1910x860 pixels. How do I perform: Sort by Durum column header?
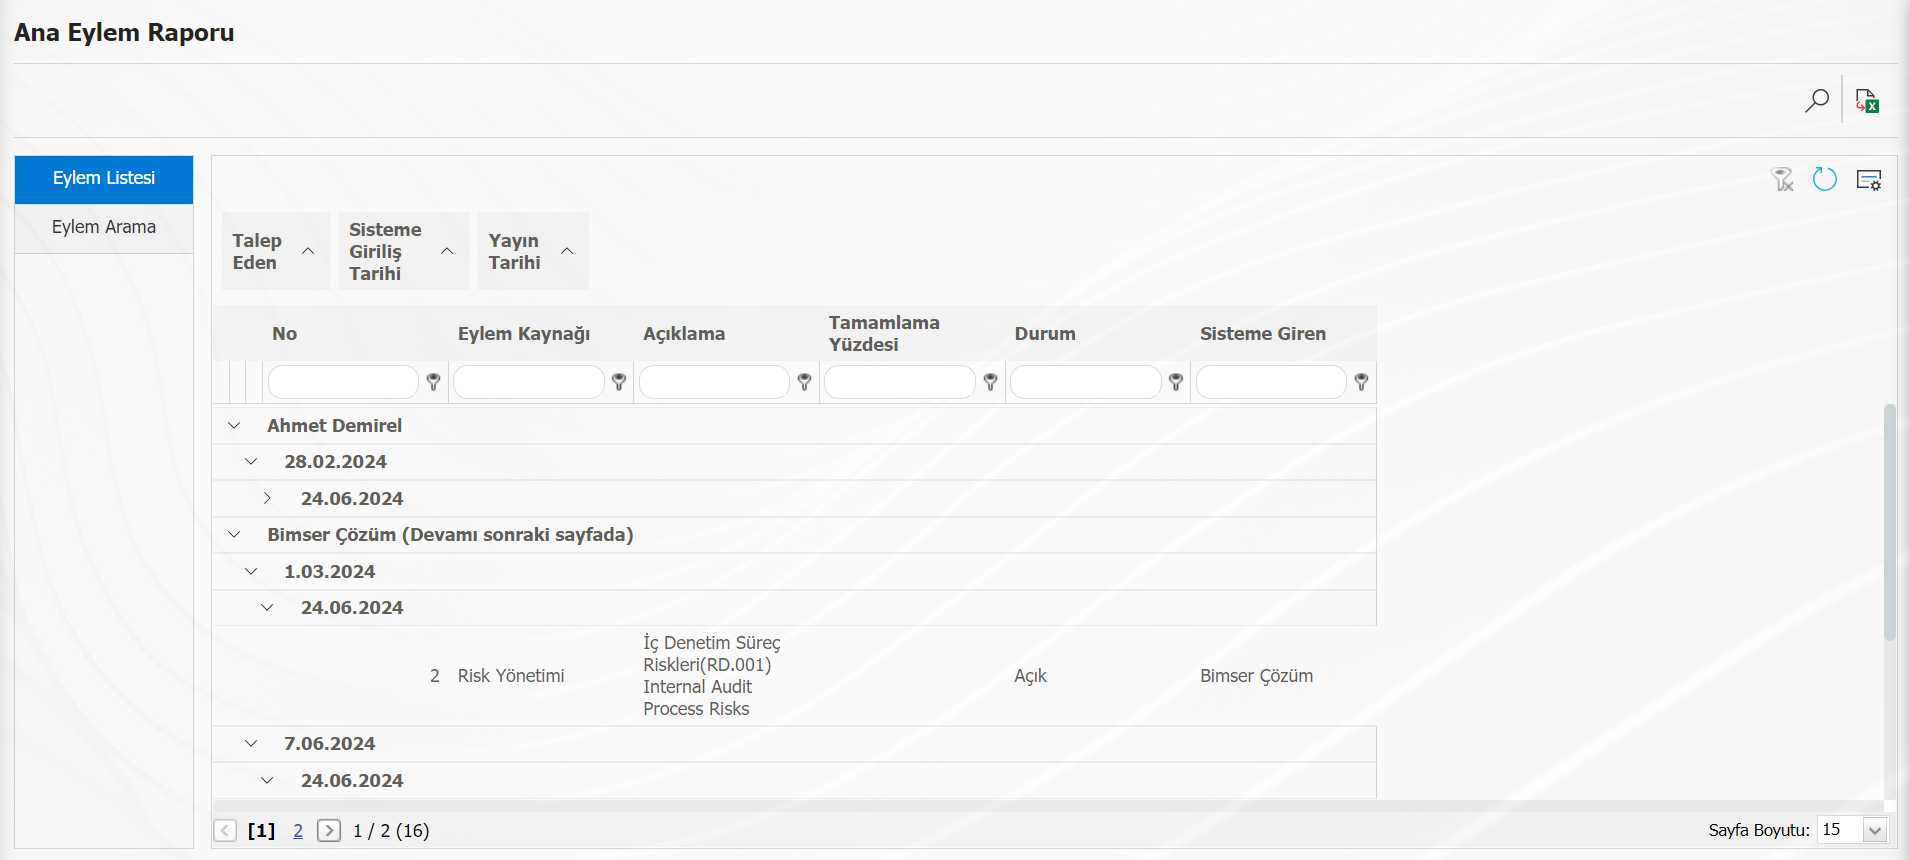point(1045,334)
